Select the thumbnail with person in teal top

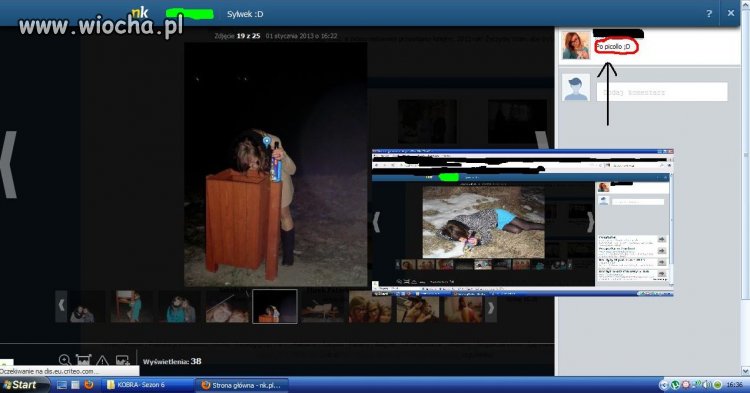[132, 306]
